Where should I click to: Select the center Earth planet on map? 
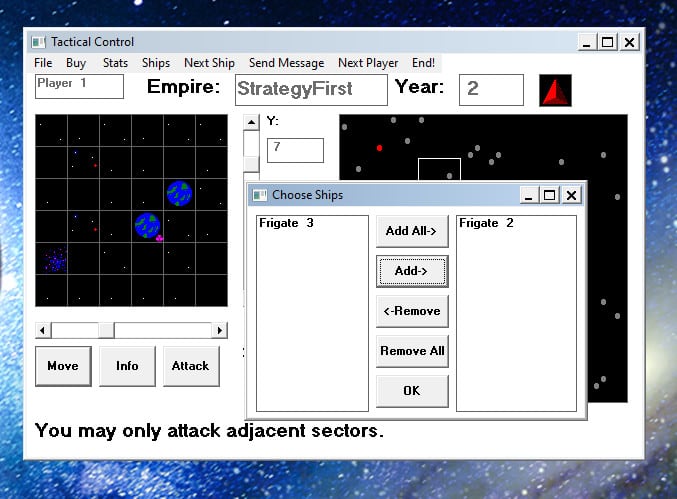147,225
